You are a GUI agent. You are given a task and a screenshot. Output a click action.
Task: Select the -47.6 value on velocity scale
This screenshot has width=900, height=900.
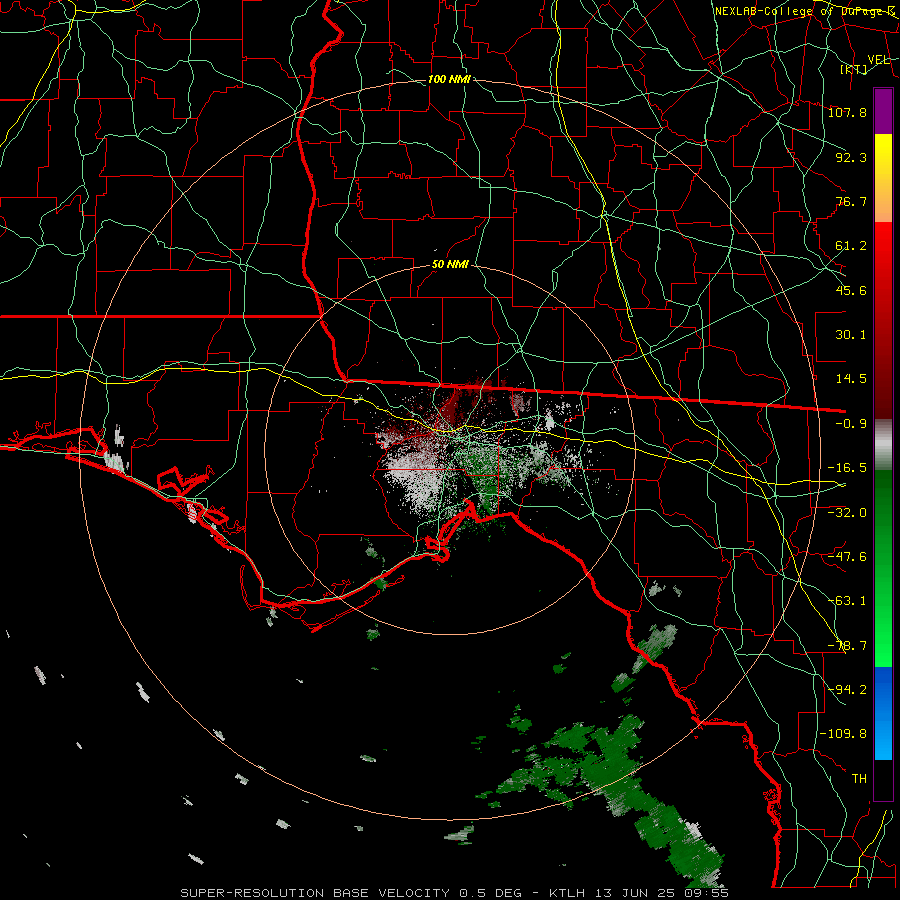(x=847, y=557)
